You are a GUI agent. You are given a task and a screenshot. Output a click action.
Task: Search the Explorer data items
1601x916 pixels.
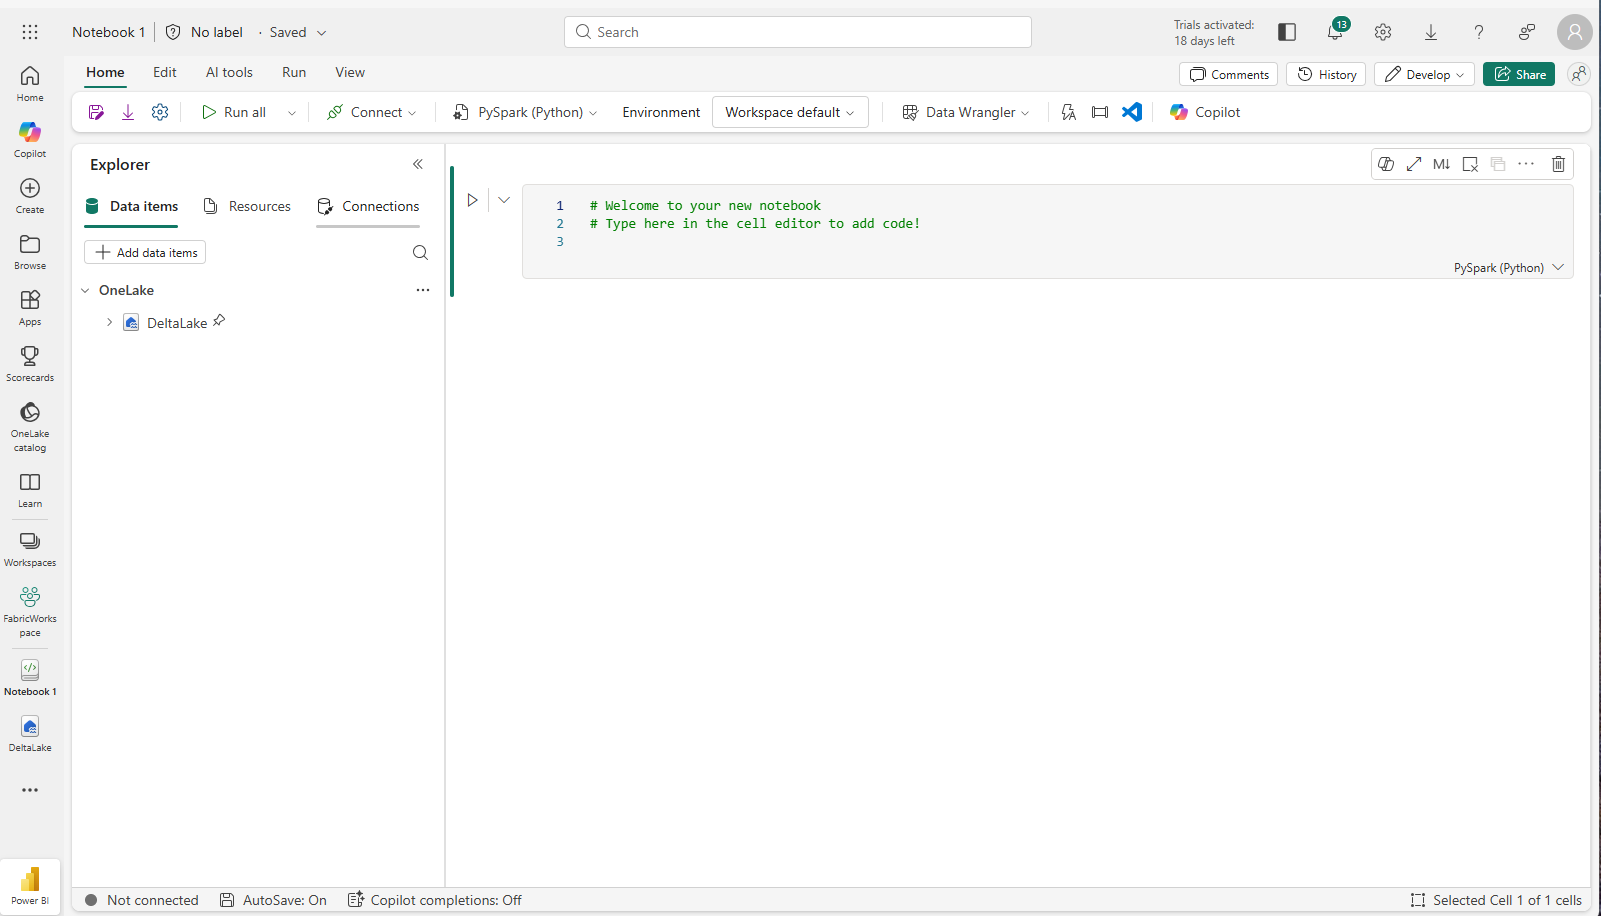click(x=420, y=252)
